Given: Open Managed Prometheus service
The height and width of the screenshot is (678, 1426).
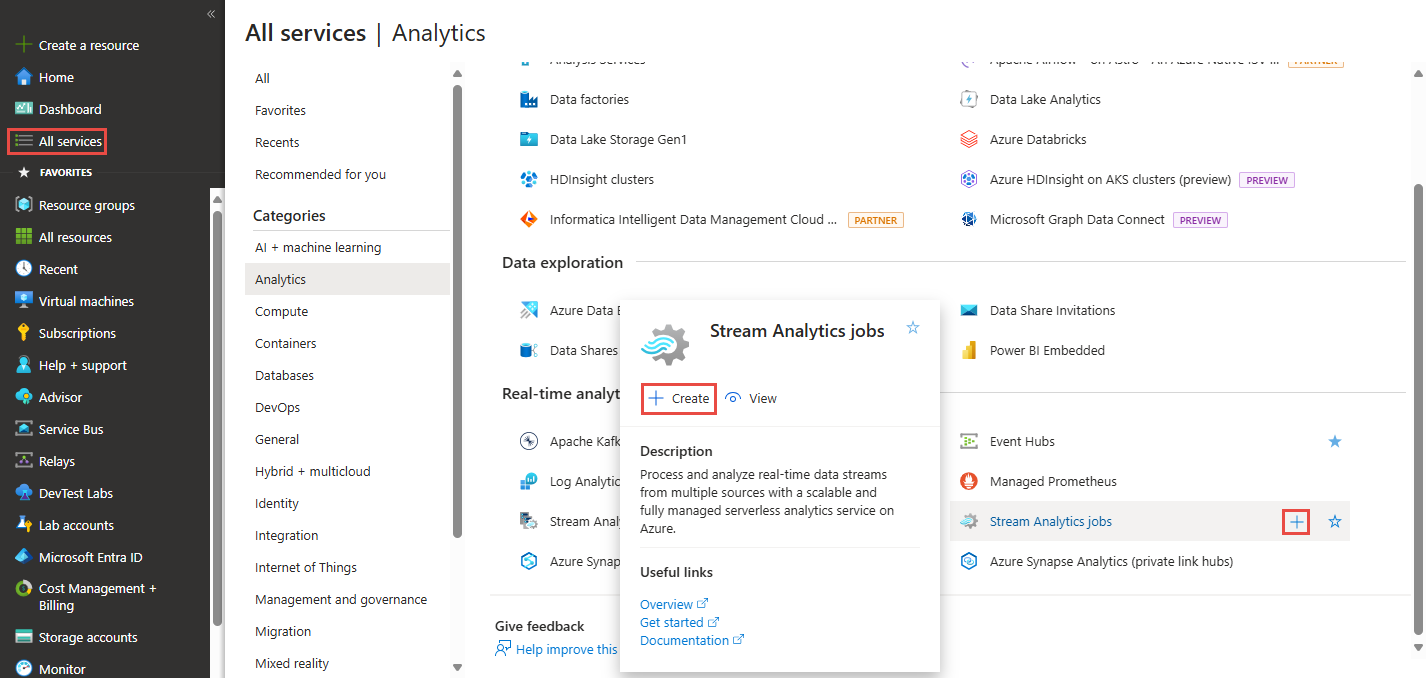Looking at the screenshot, I should point(1053,481).
